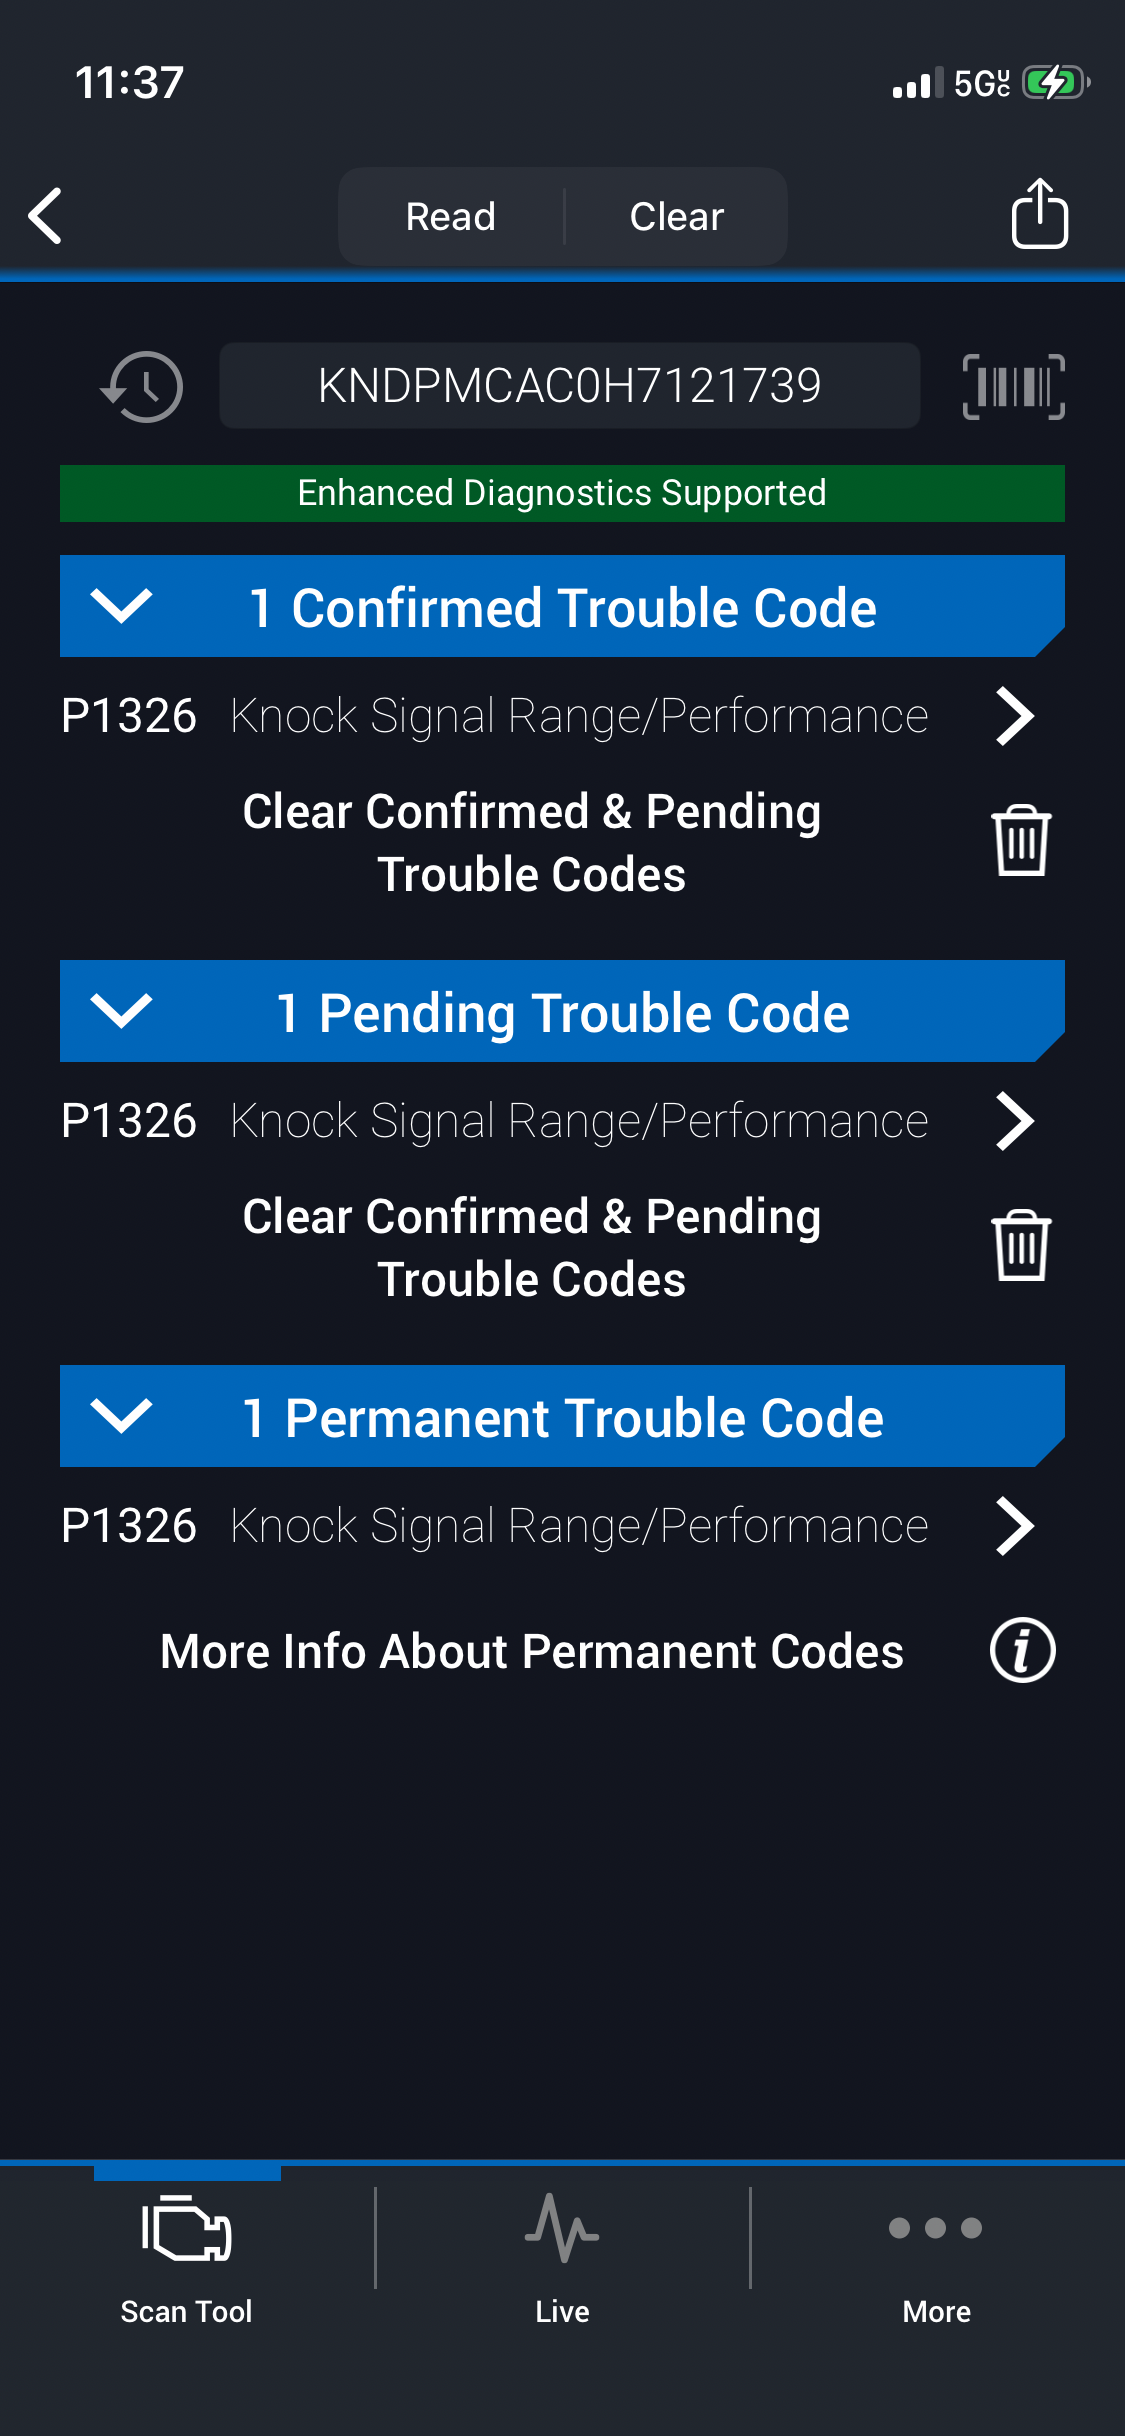Open VIN history clock icon
This screenshot has height=2436, width=1125.
[142, 387]
